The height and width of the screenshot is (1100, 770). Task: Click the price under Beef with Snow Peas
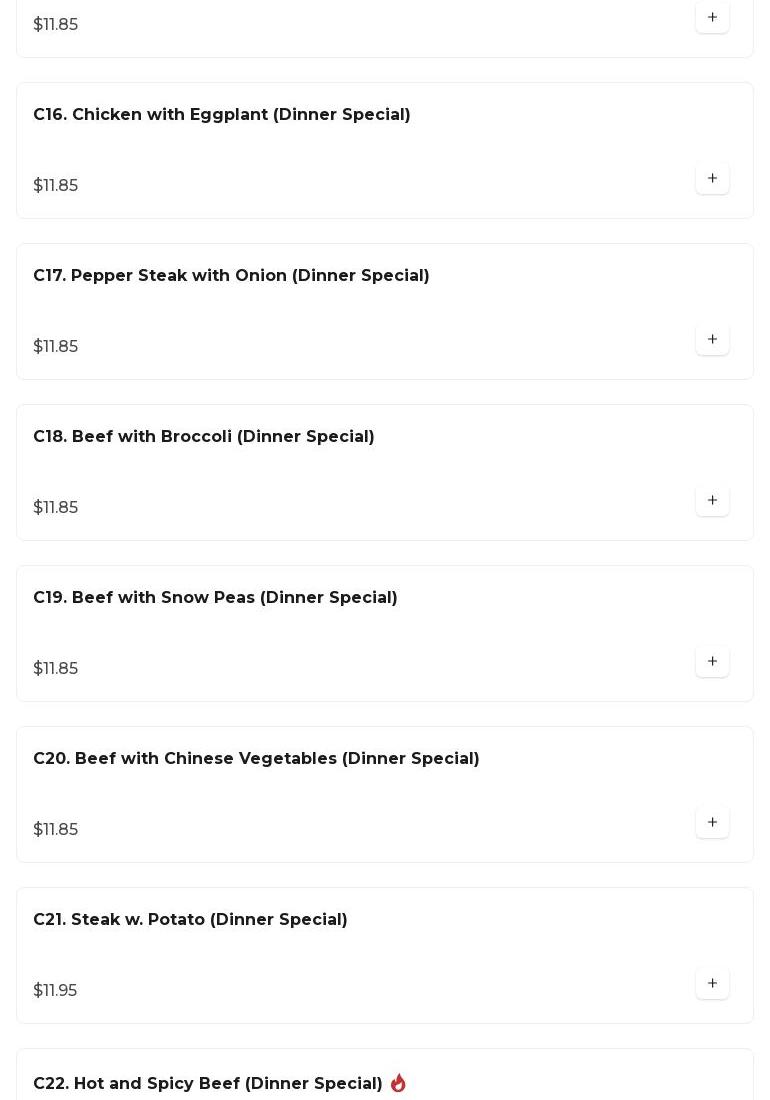[x=55, y=669]
